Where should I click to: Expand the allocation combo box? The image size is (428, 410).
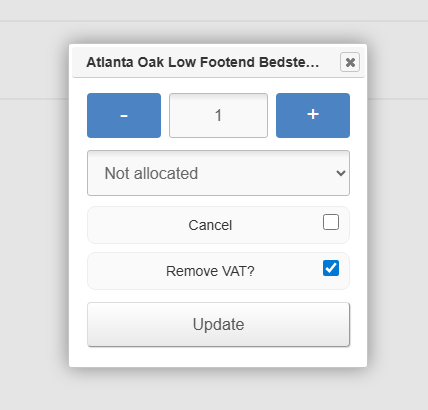[x=218, y=173]
